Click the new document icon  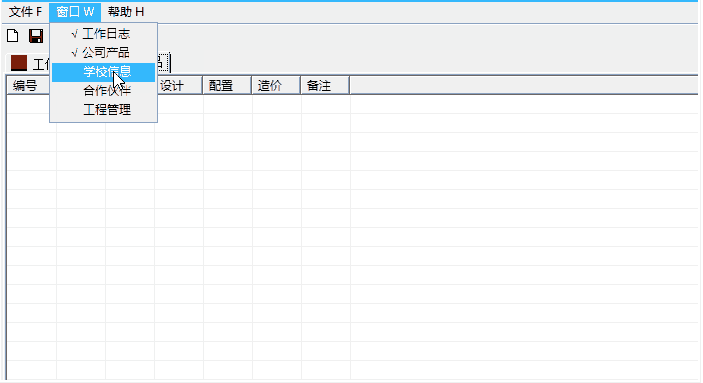click(x=13, y=36)
